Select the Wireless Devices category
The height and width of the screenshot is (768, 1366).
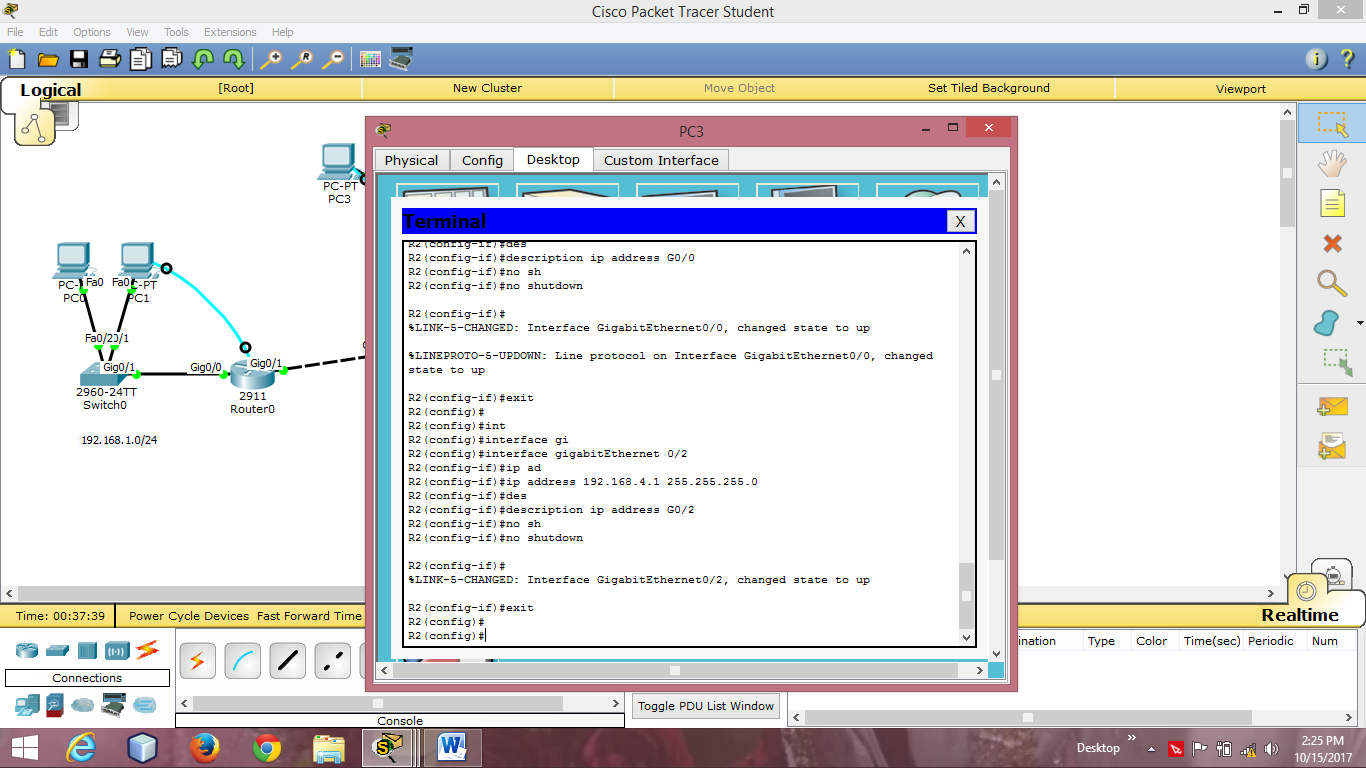coord(117,650)
